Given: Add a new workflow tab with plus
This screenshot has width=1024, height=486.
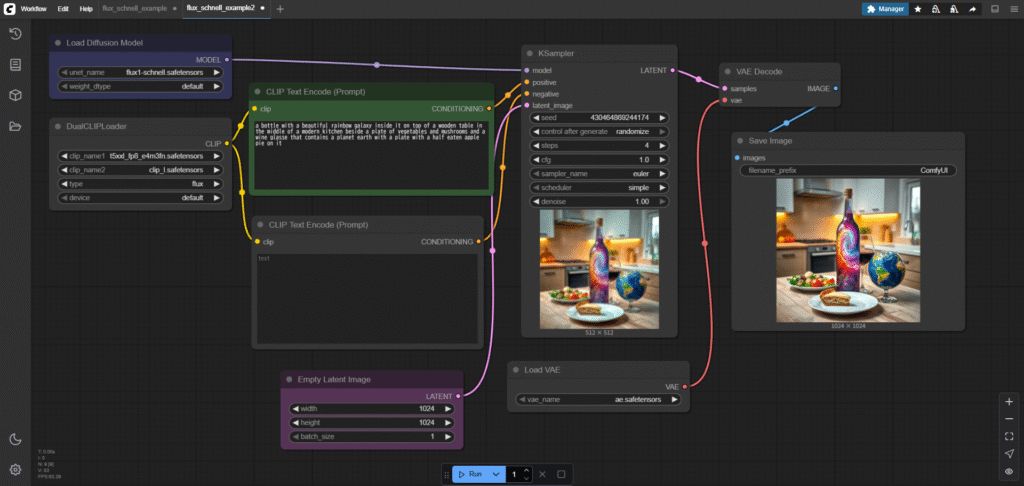Looking at the screenshot, I should coord(280,9).
